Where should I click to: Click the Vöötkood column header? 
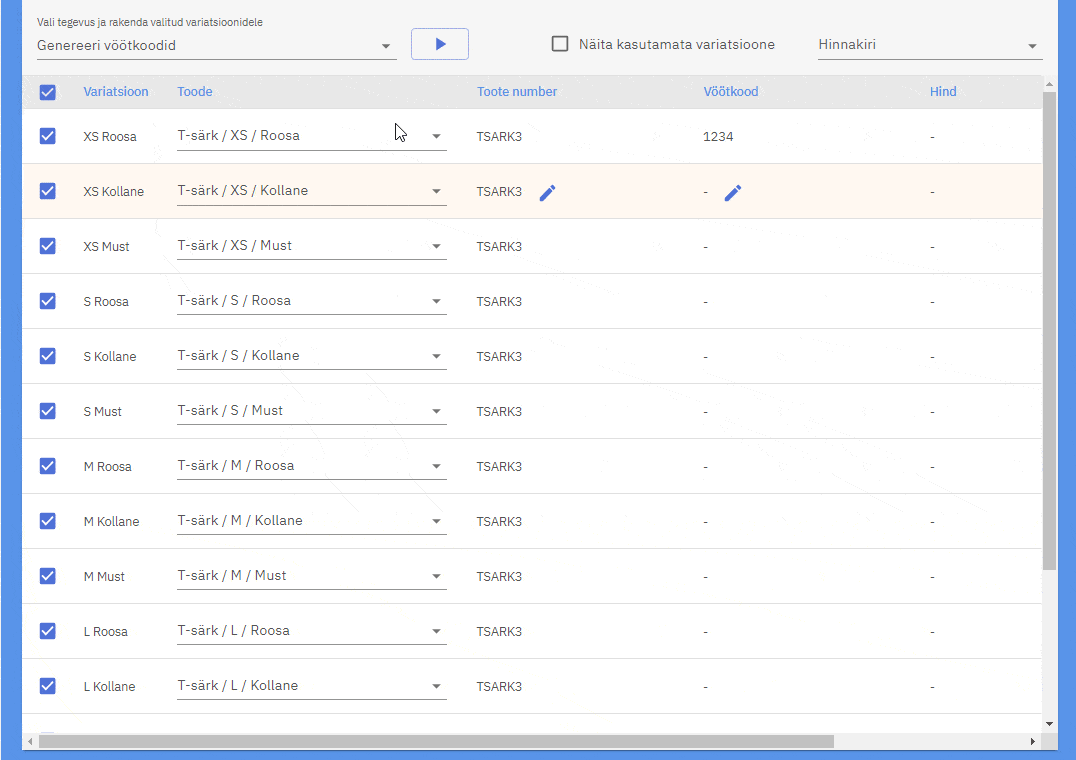click(730, 92)
